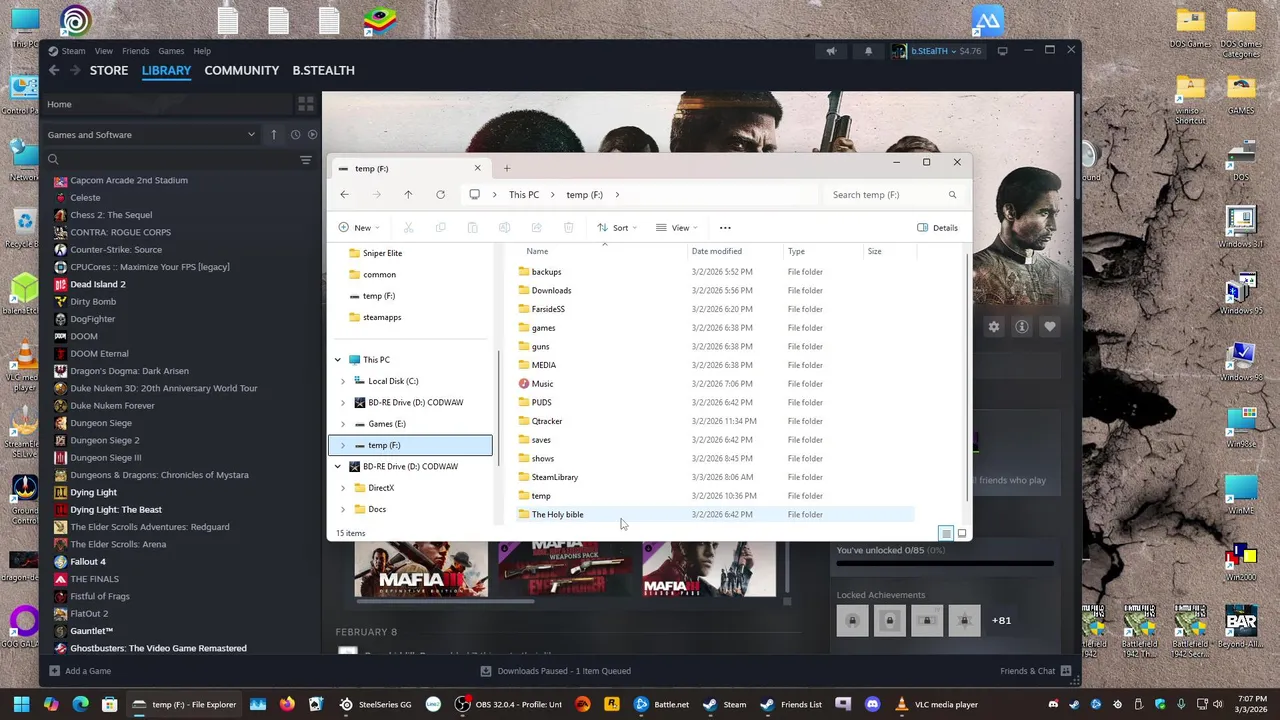
Task: Favorite the game with heart icon
Action: pyautogui.click(x=1050, y=327)
